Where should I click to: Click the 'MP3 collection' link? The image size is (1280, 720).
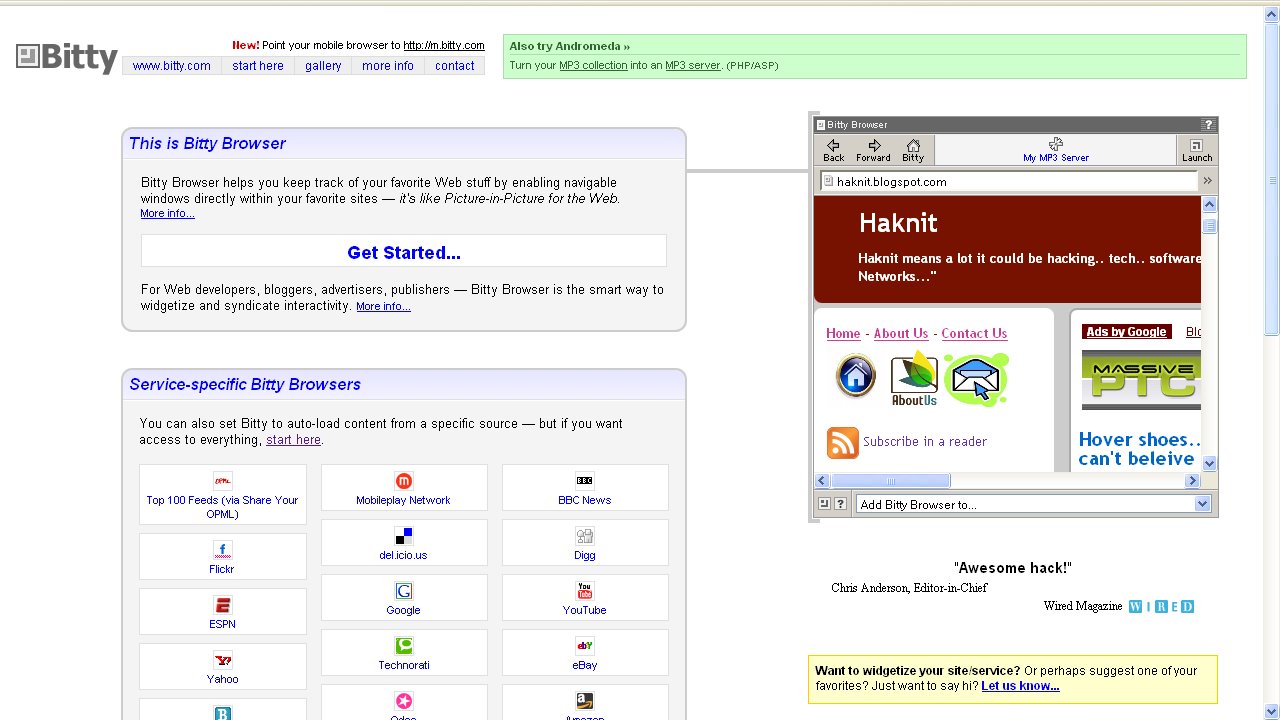coord(593,65)
